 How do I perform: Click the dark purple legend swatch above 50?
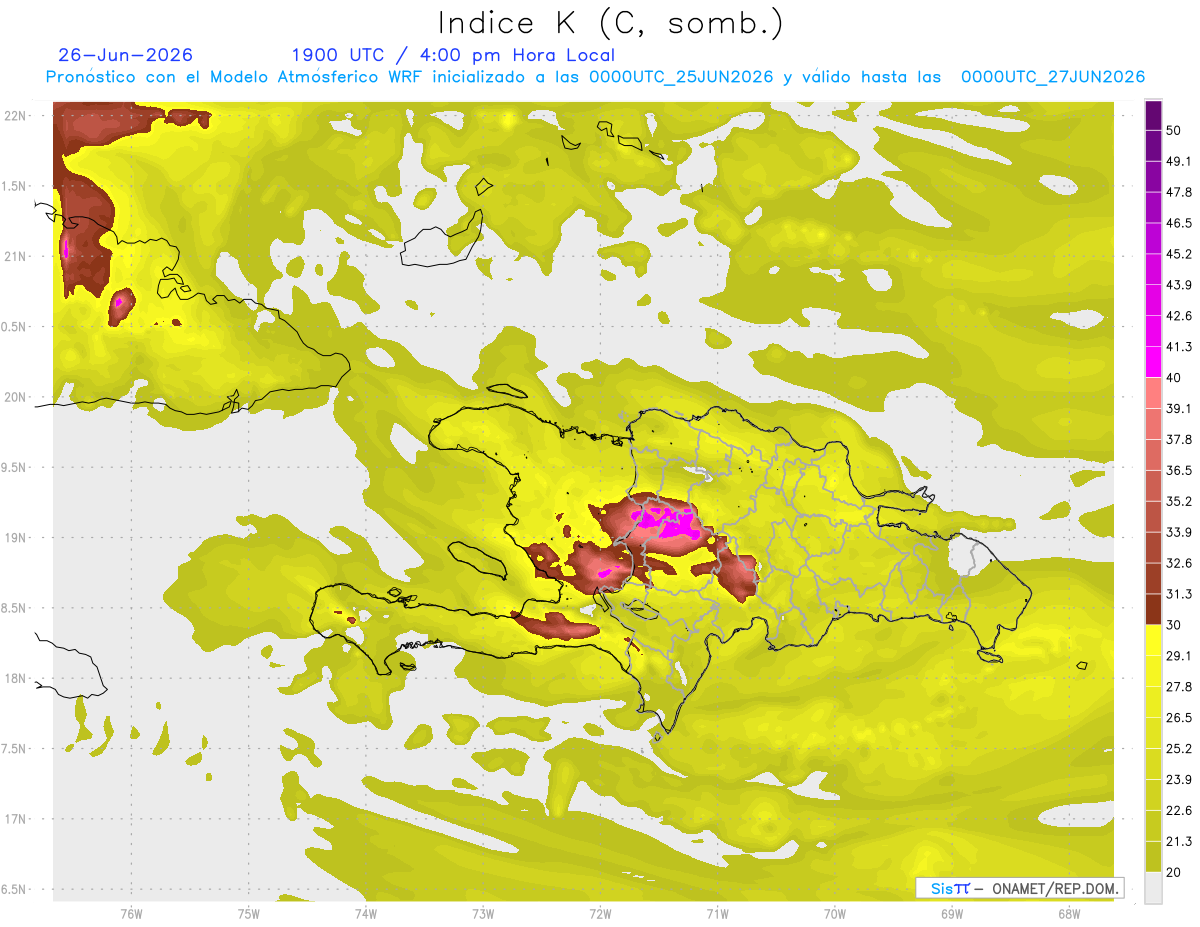1153,115
